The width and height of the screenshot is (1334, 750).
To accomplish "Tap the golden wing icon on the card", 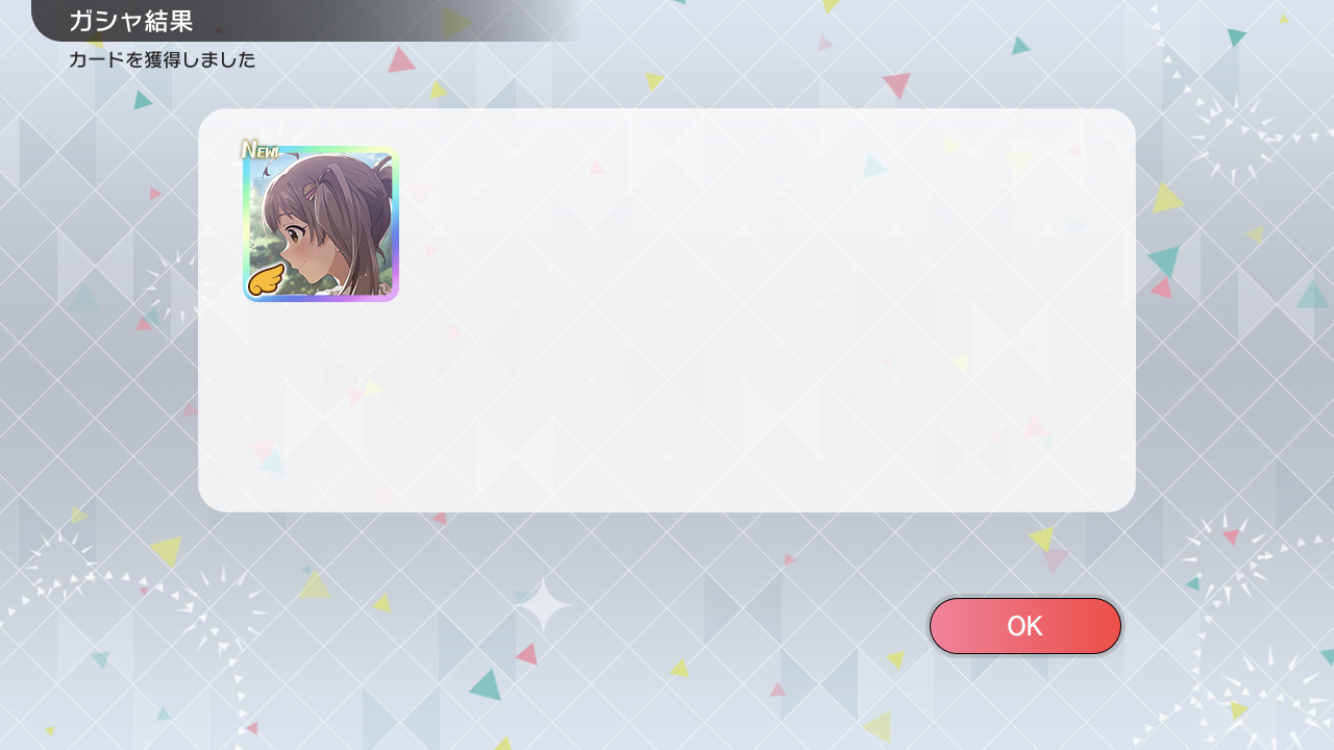I will point(266,281).
